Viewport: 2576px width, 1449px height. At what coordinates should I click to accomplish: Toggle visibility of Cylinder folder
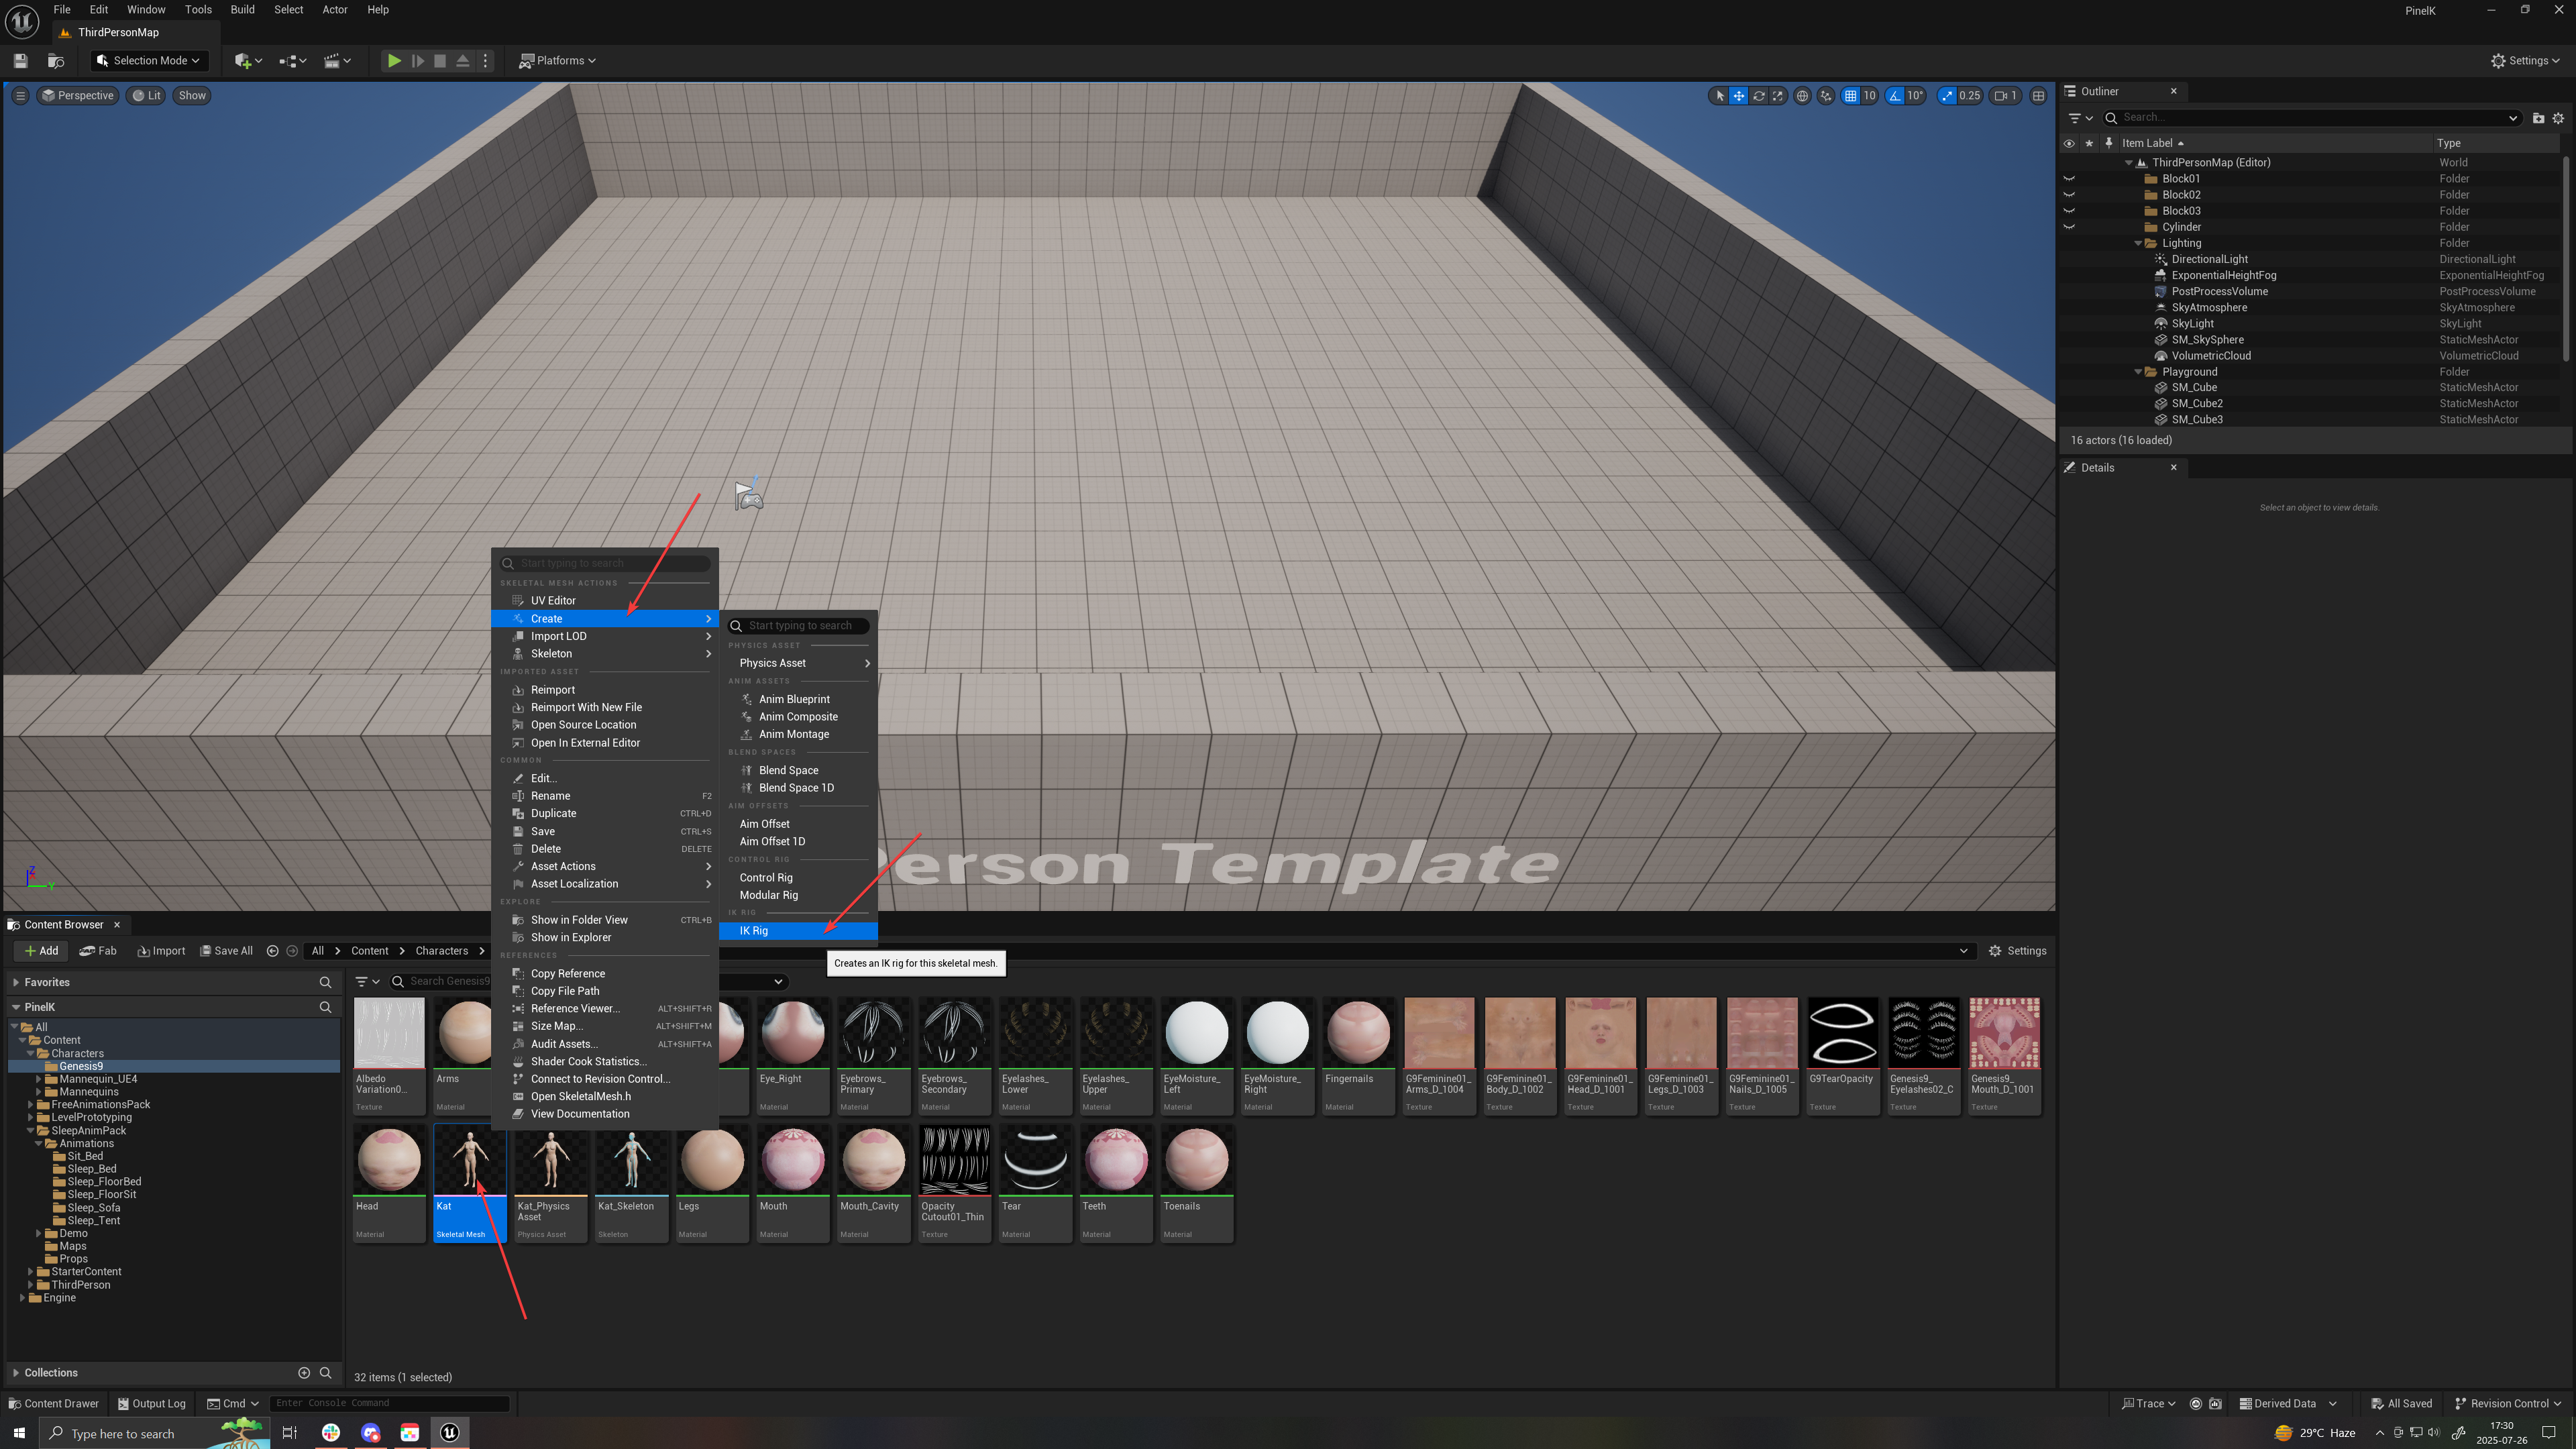[x=2069, y=227]
